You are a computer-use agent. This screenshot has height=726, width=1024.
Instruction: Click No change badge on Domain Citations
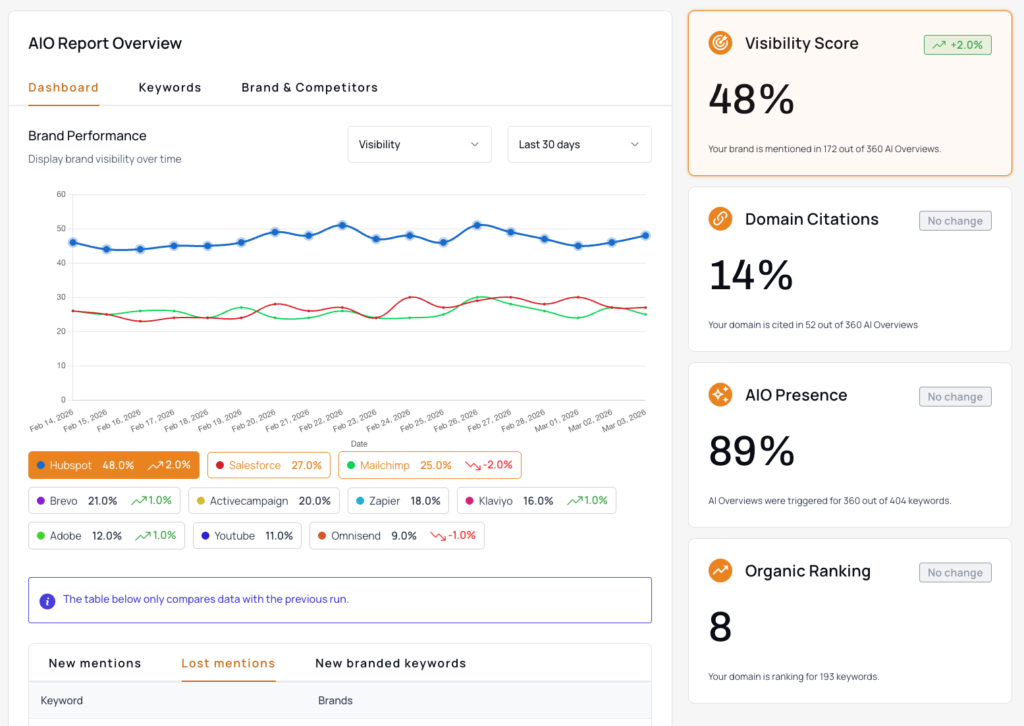[955, 221]
